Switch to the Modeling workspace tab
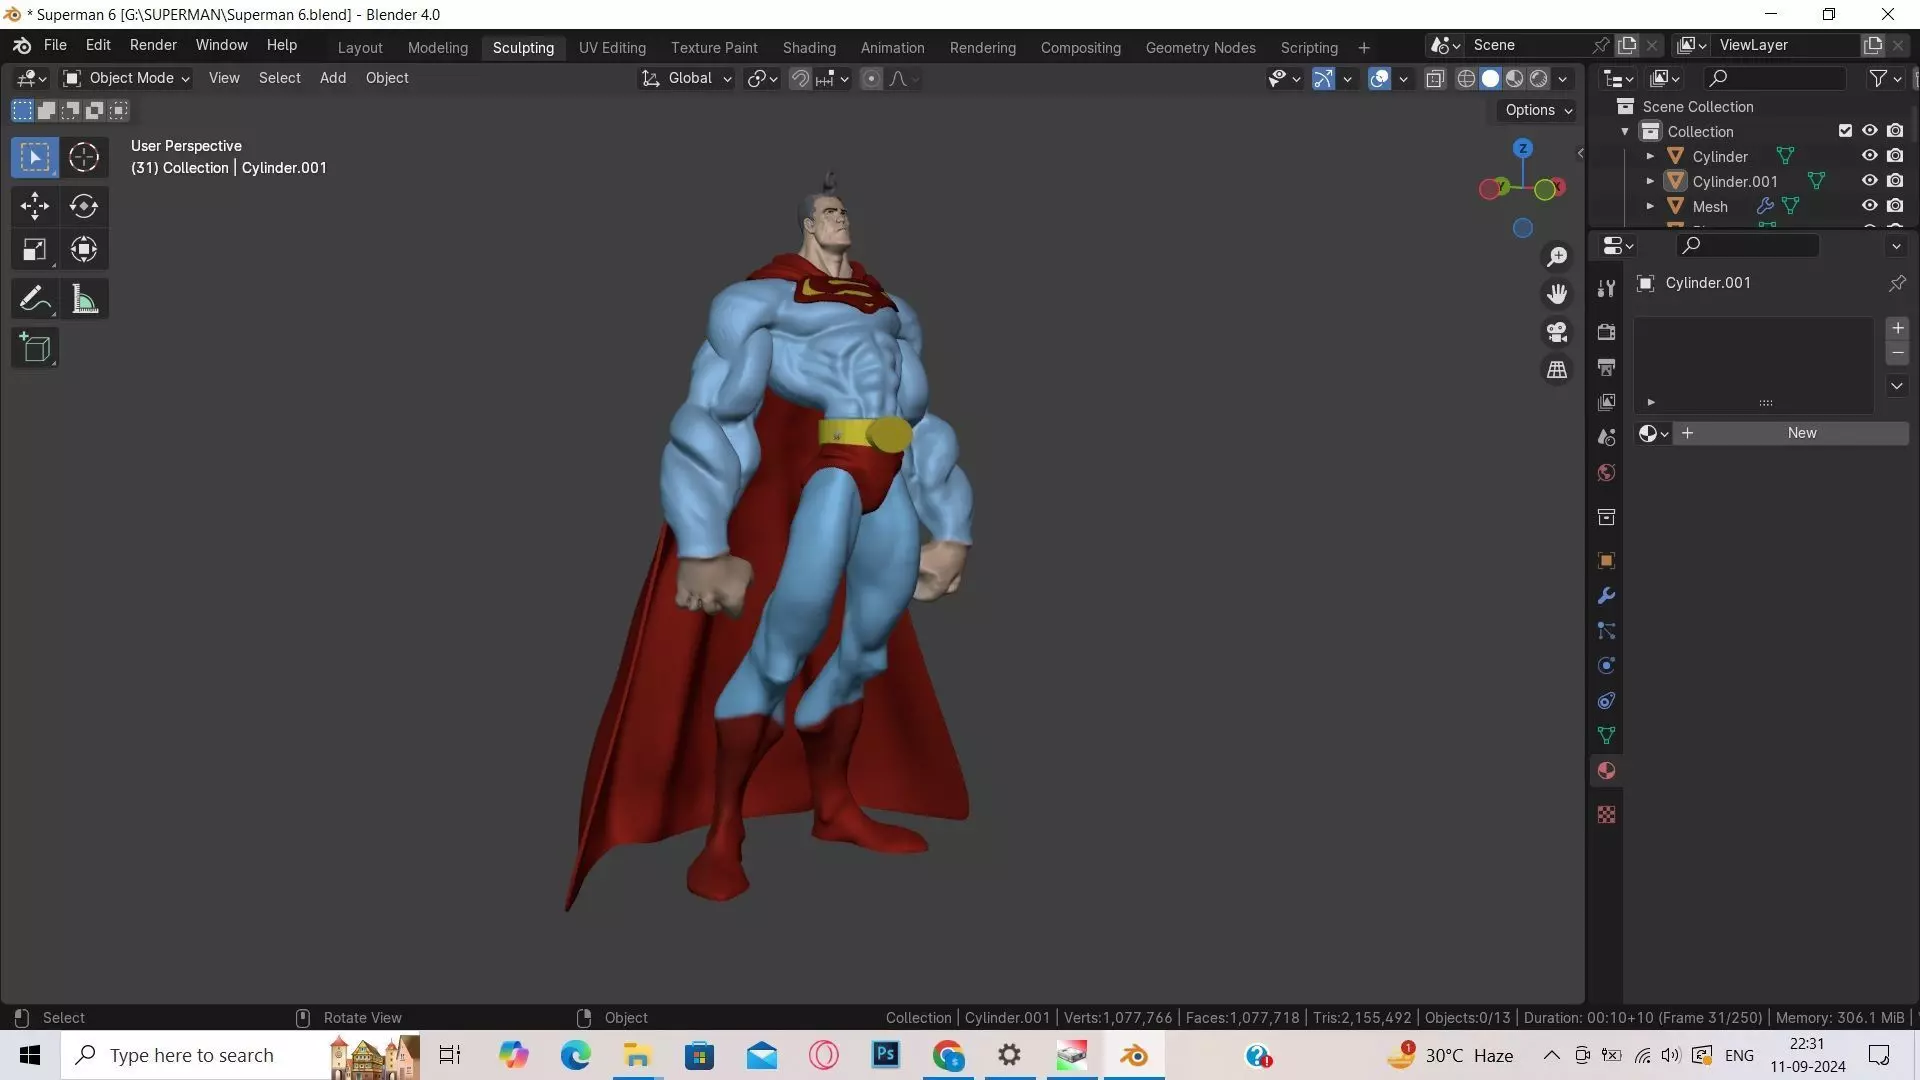The image size is (1920, 1080). (437, 47)
